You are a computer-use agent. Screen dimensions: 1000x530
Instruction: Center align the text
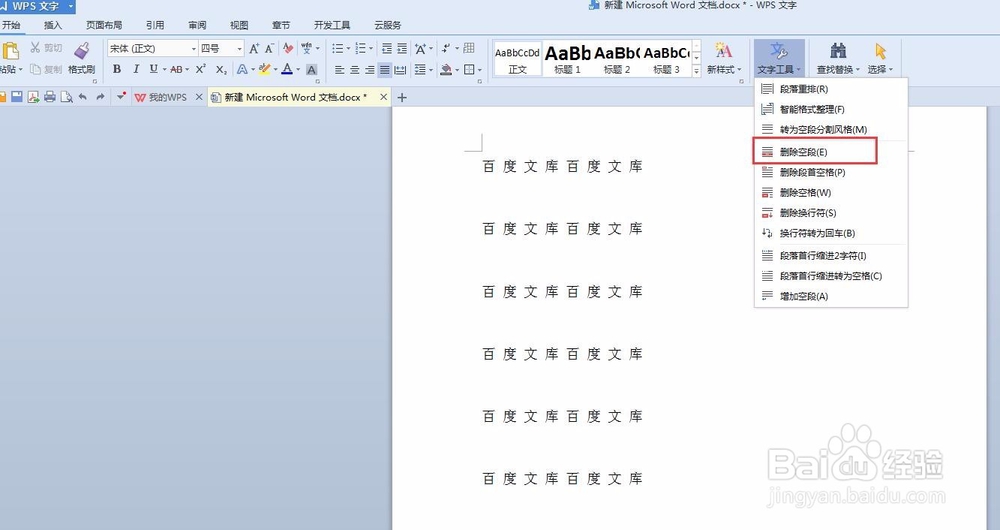354,70
